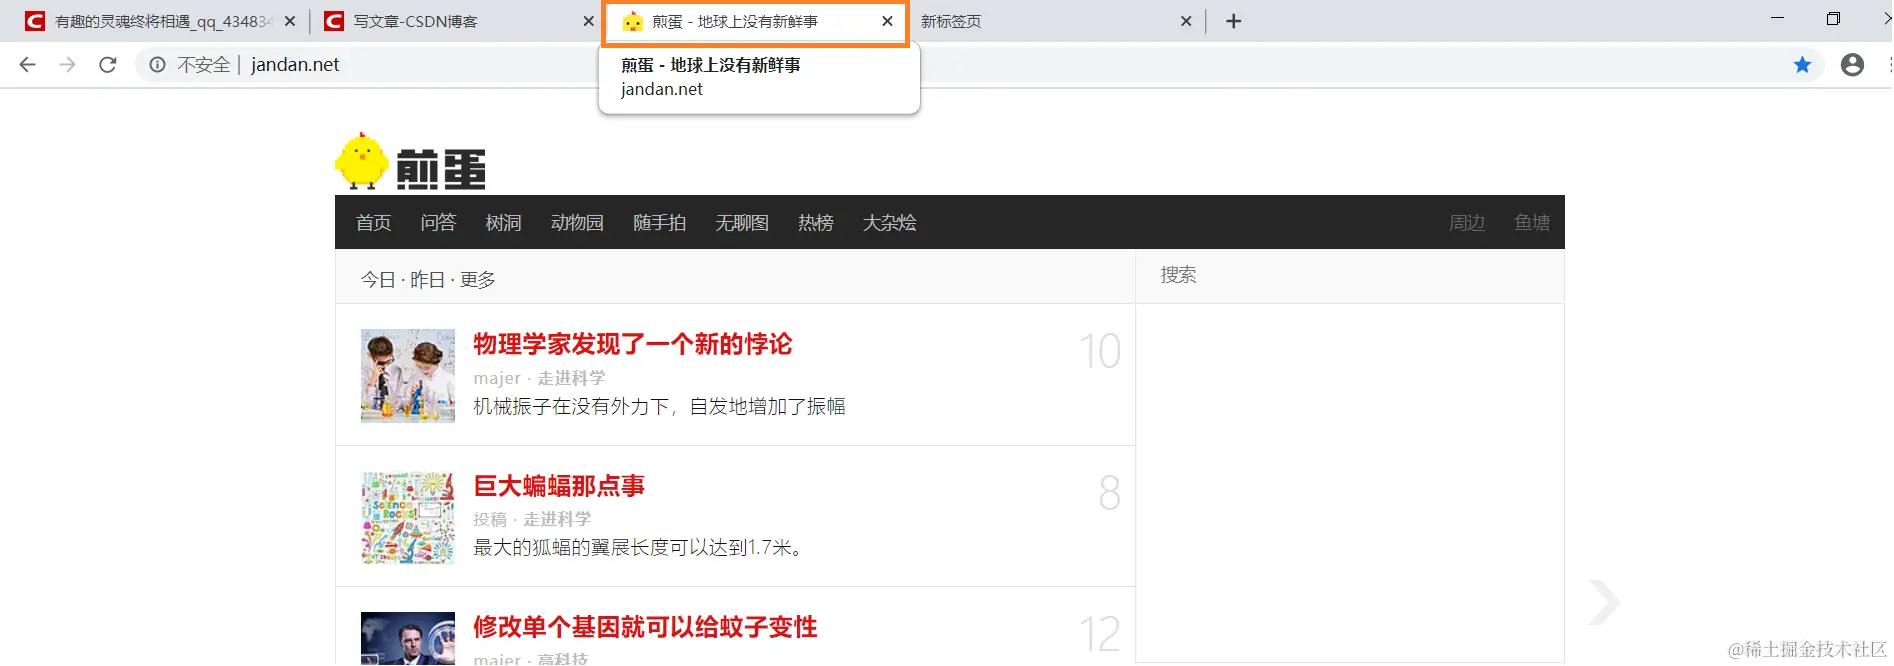Click text 机械振子在没有外力下，自发地增加了振幅
This screenshot has width=1894, height=666.
(x=659, y=406)
